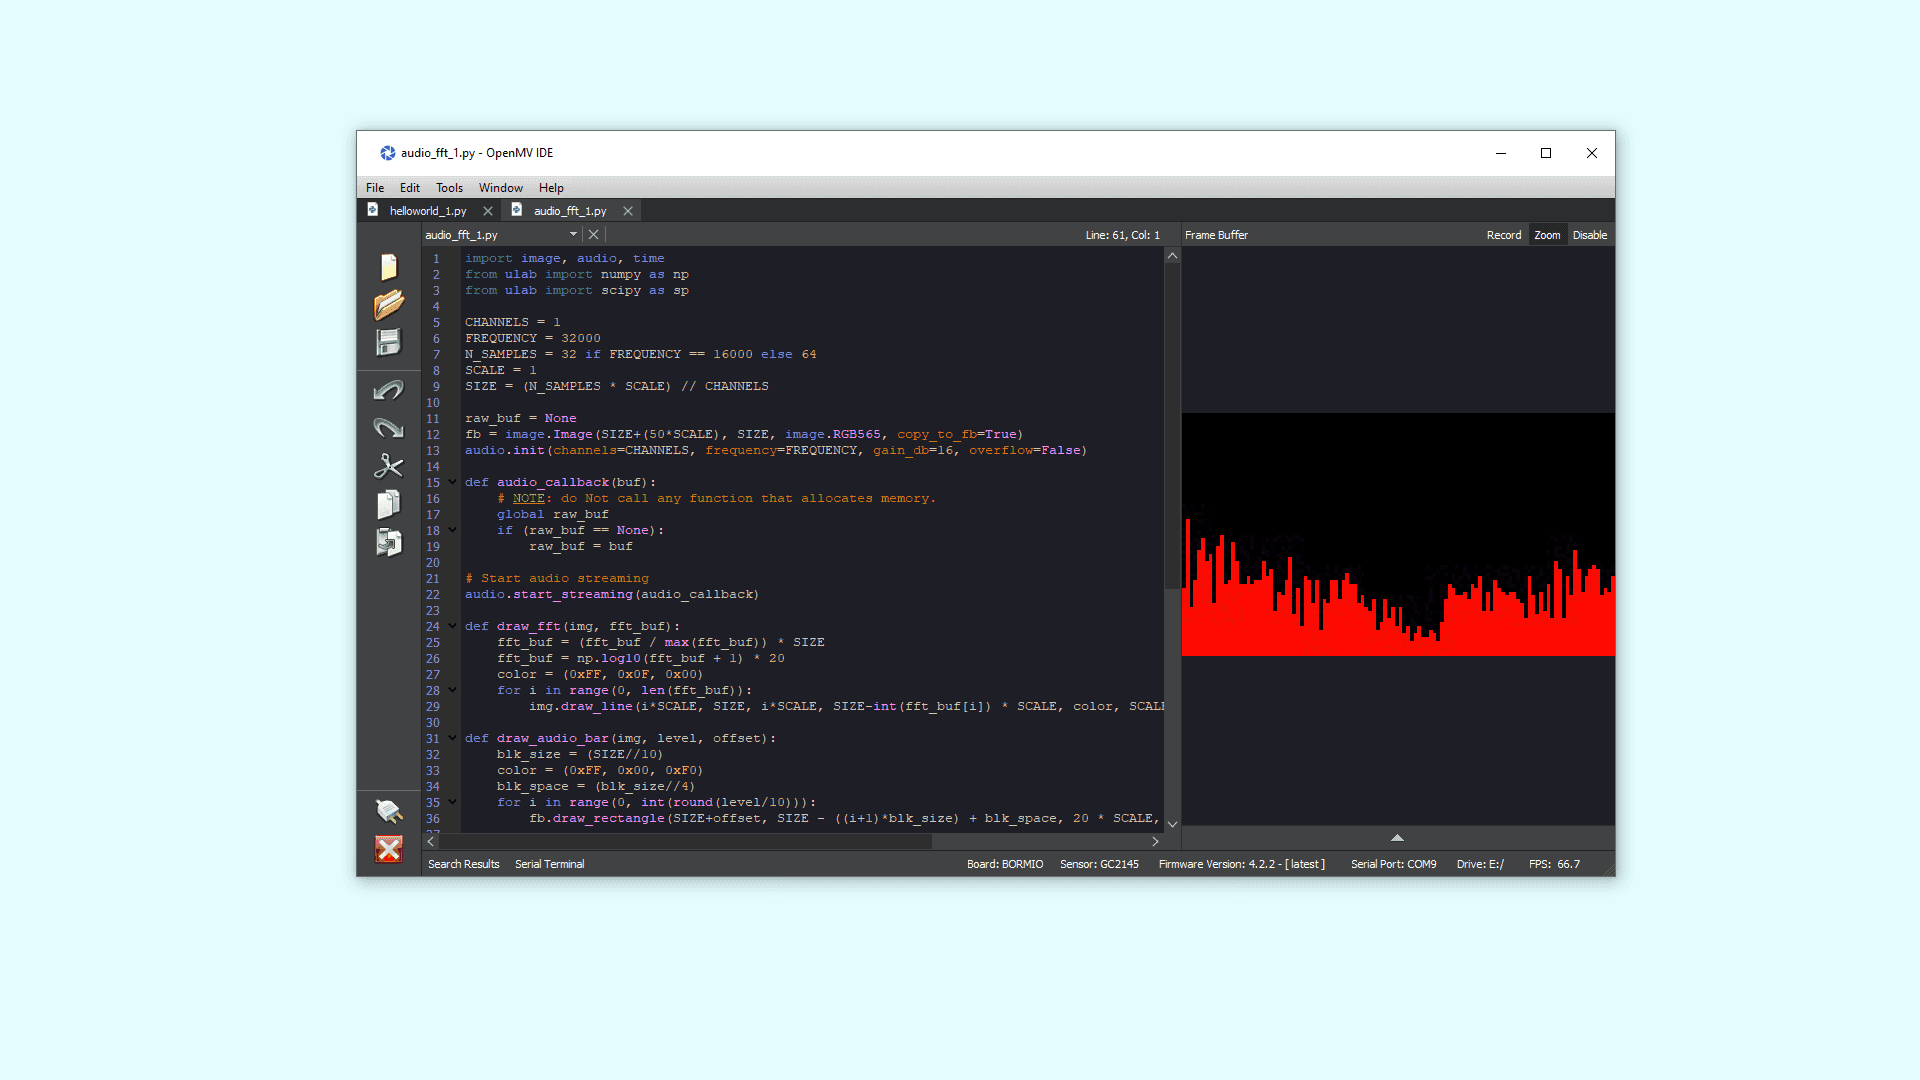Collapse the audio_callback function fold arrow

pyautogui.click(x=452, y=482)
